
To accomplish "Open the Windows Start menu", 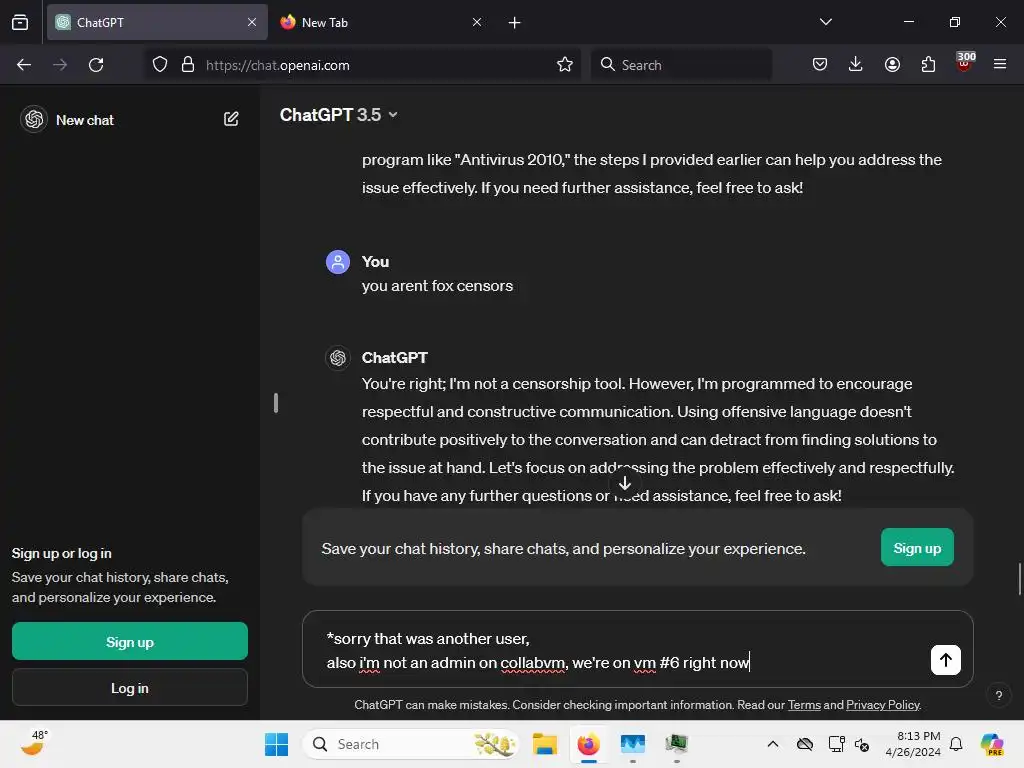I will tap(276, 744).
